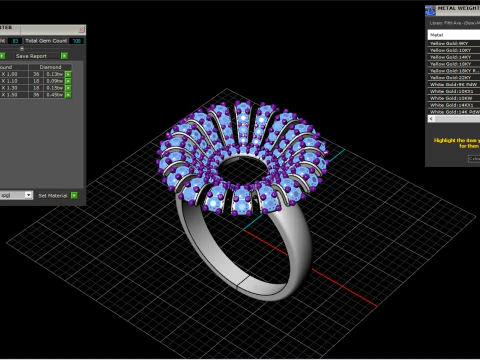Screen dimensions: 480x360
Task: Close the gem reporter panel
Action: coord(81,30)
